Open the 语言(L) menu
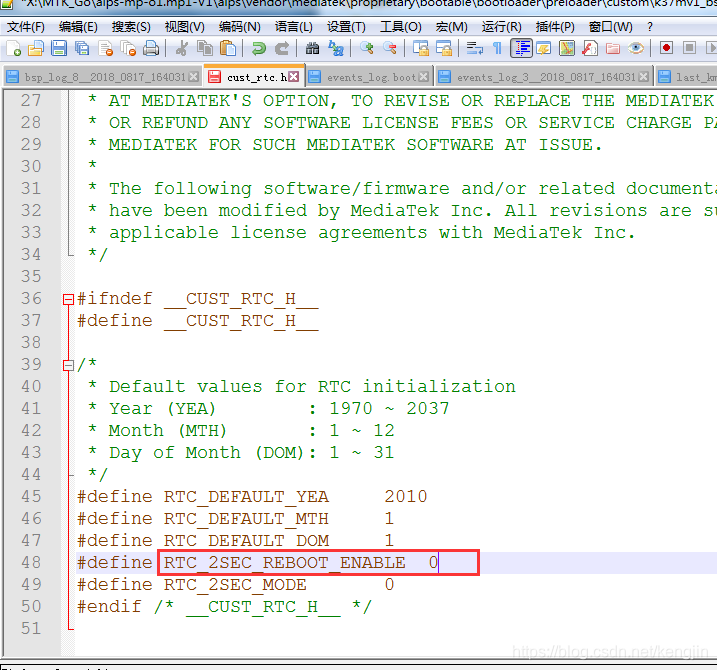Screen dimensions: 717x670 coord(294,27)
